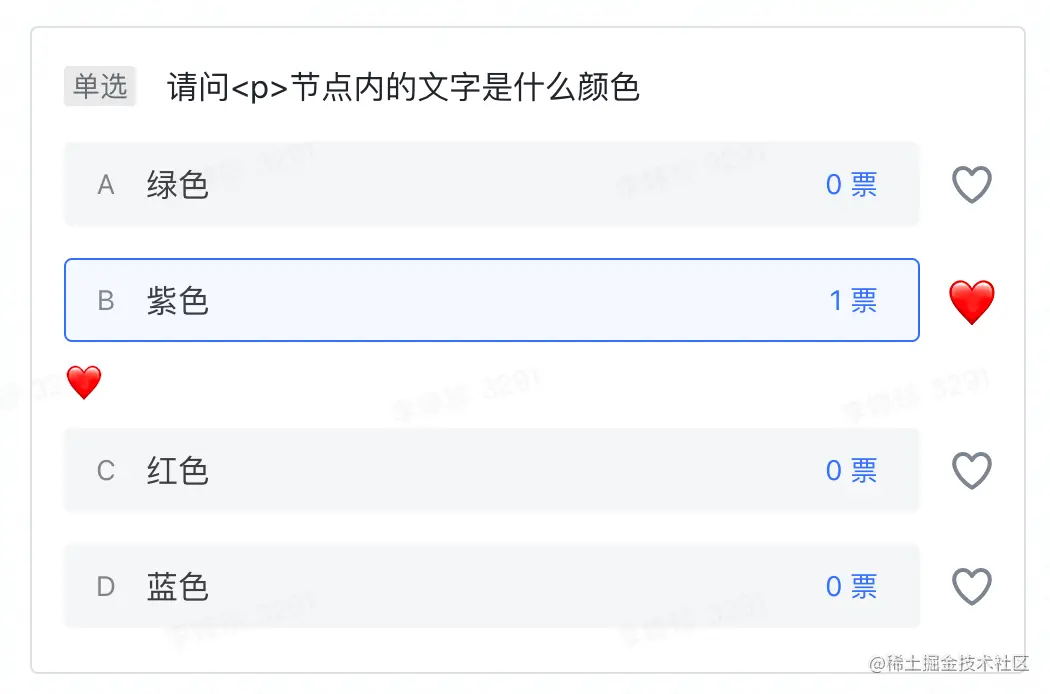Tap the heart icon next to option D
The image size is (1050, 694).
click(971, 586)
